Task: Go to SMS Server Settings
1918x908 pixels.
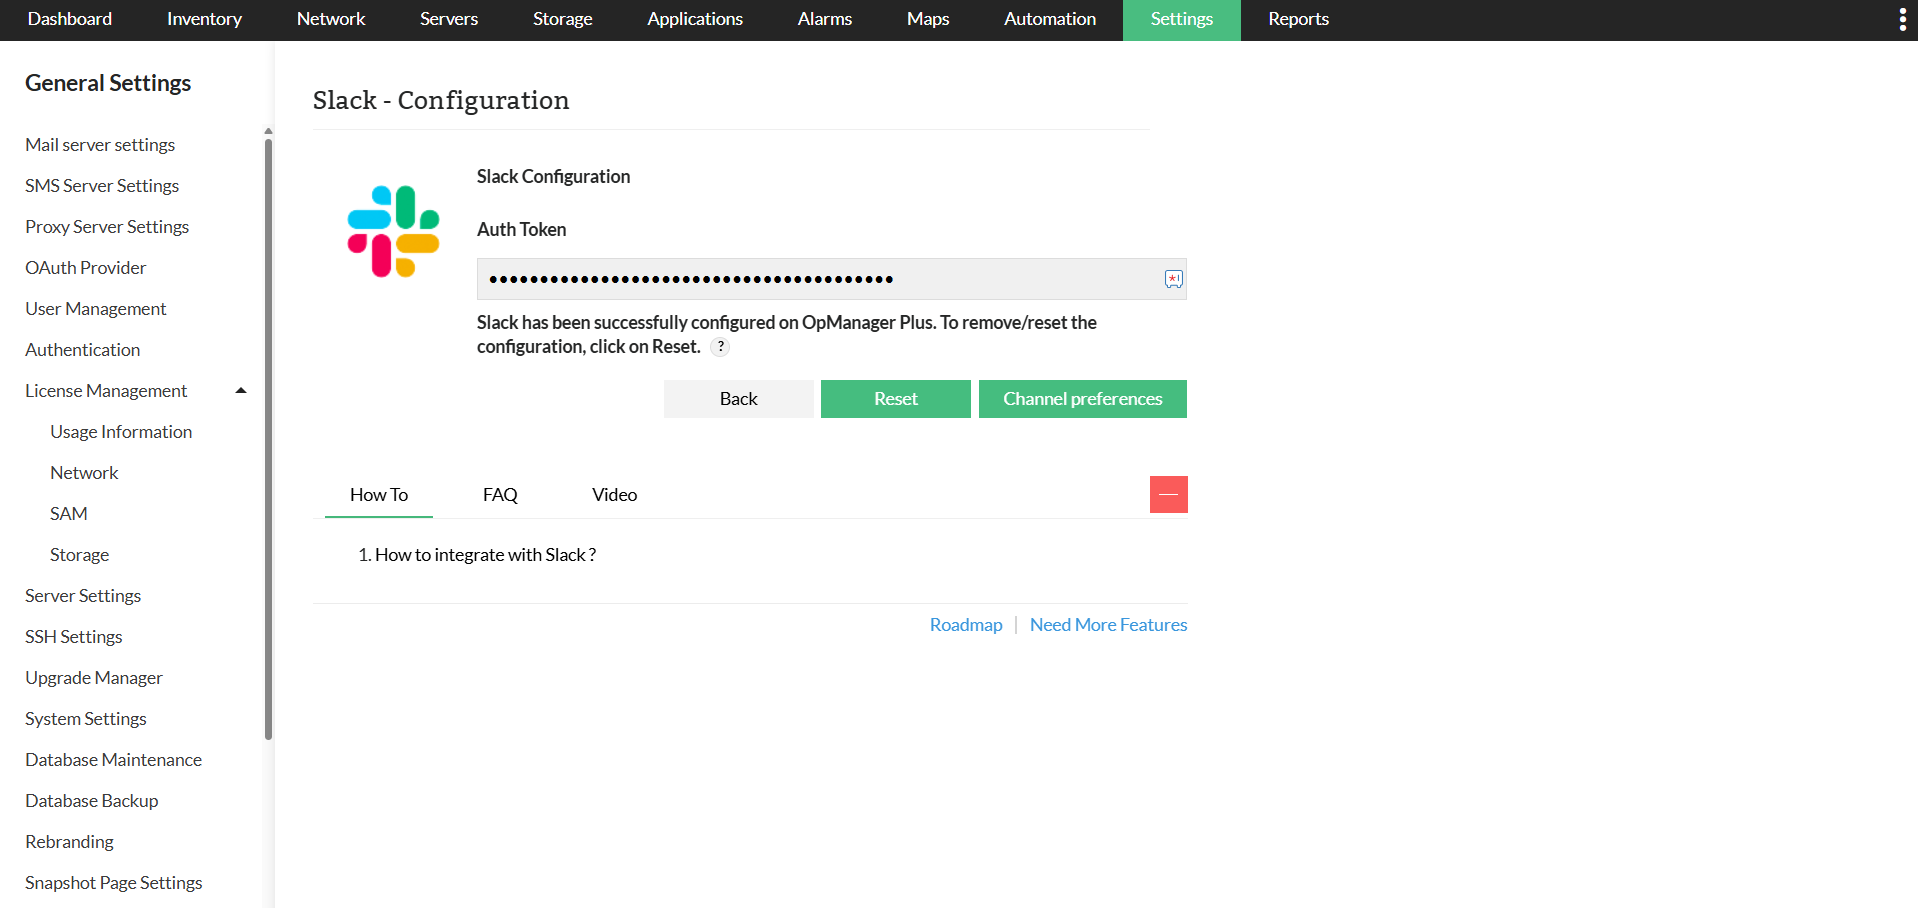Action: (102, 186)
